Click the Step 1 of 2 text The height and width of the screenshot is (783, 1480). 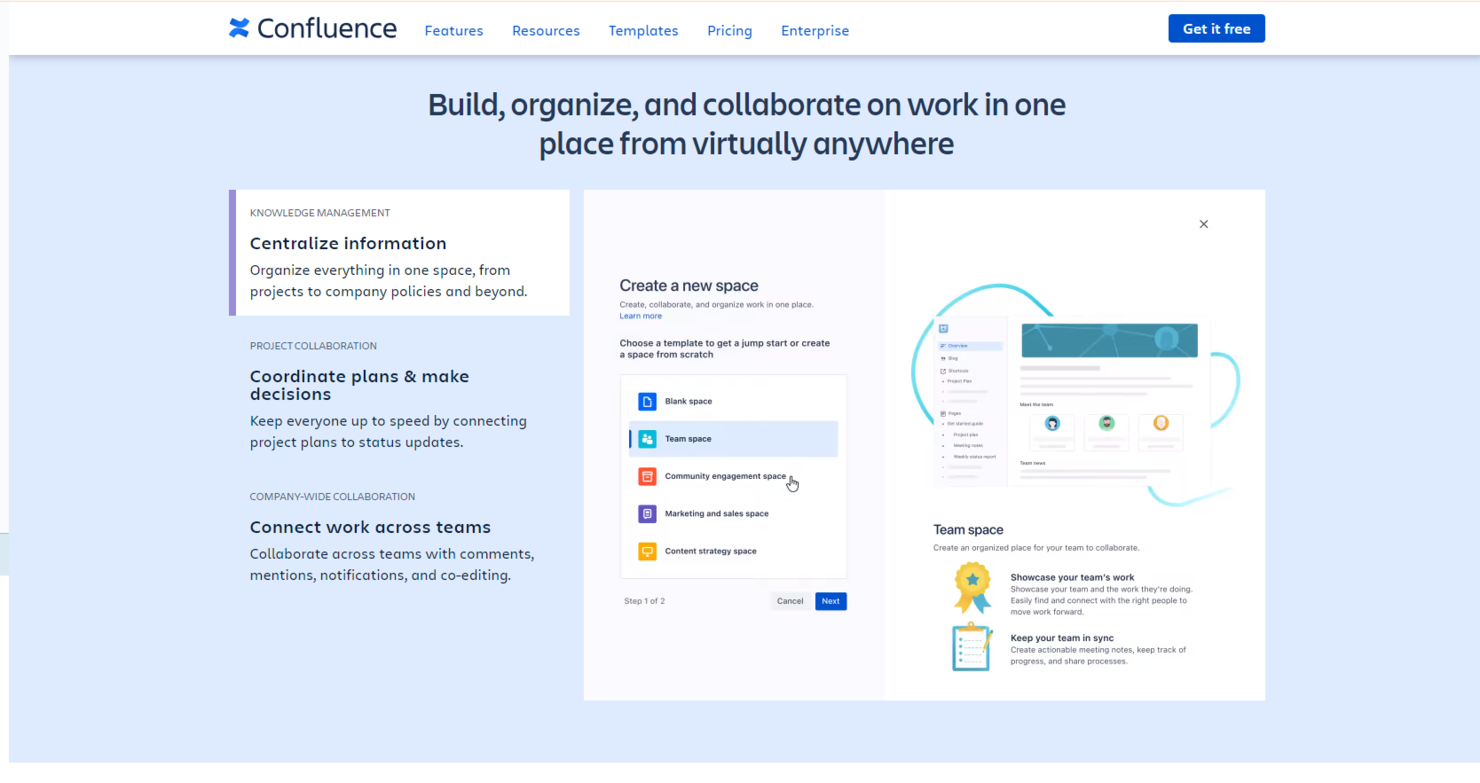point(644,601)
